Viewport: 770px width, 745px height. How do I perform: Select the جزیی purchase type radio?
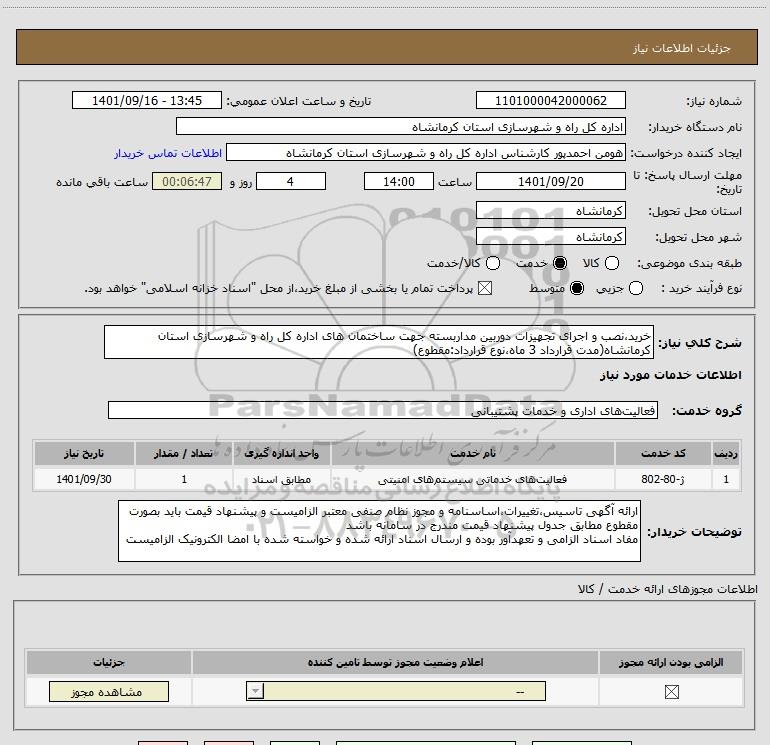tap(635, 288)
